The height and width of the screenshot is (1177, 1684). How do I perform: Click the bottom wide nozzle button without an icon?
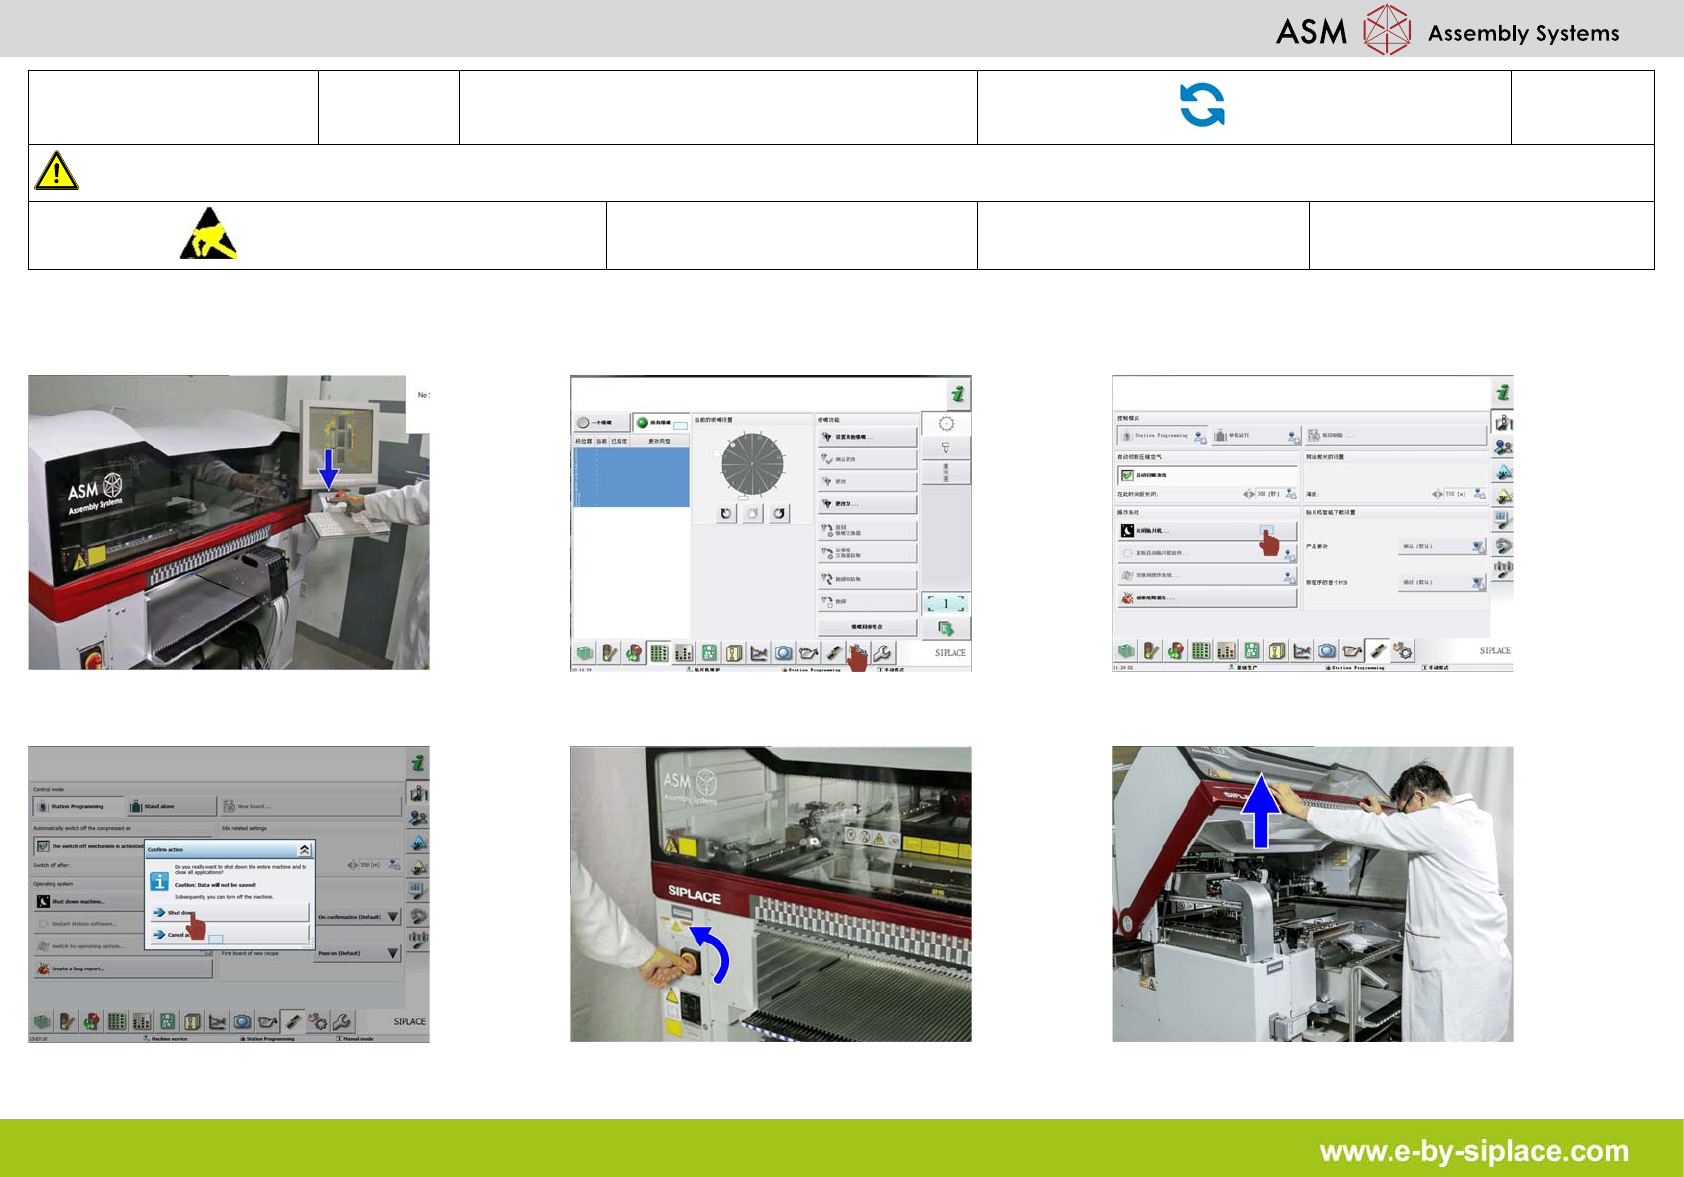click(867, 627)
